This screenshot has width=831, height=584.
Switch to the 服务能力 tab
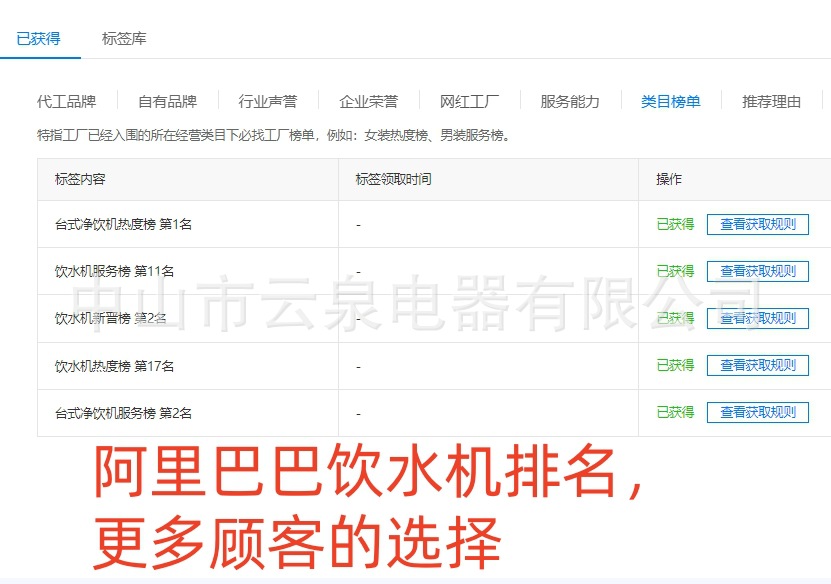(570, 101)
